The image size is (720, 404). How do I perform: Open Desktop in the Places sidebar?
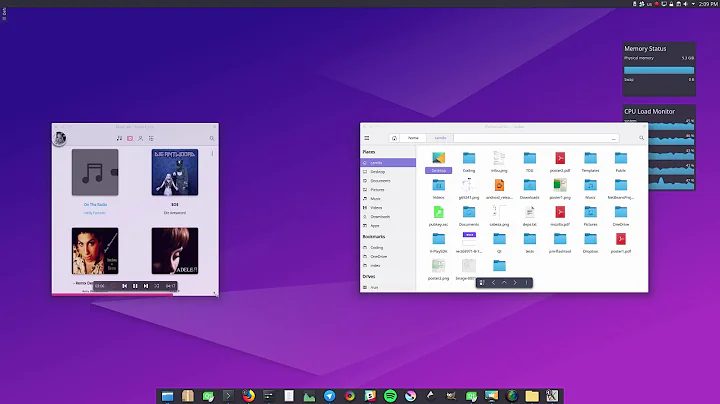[388, 172]
